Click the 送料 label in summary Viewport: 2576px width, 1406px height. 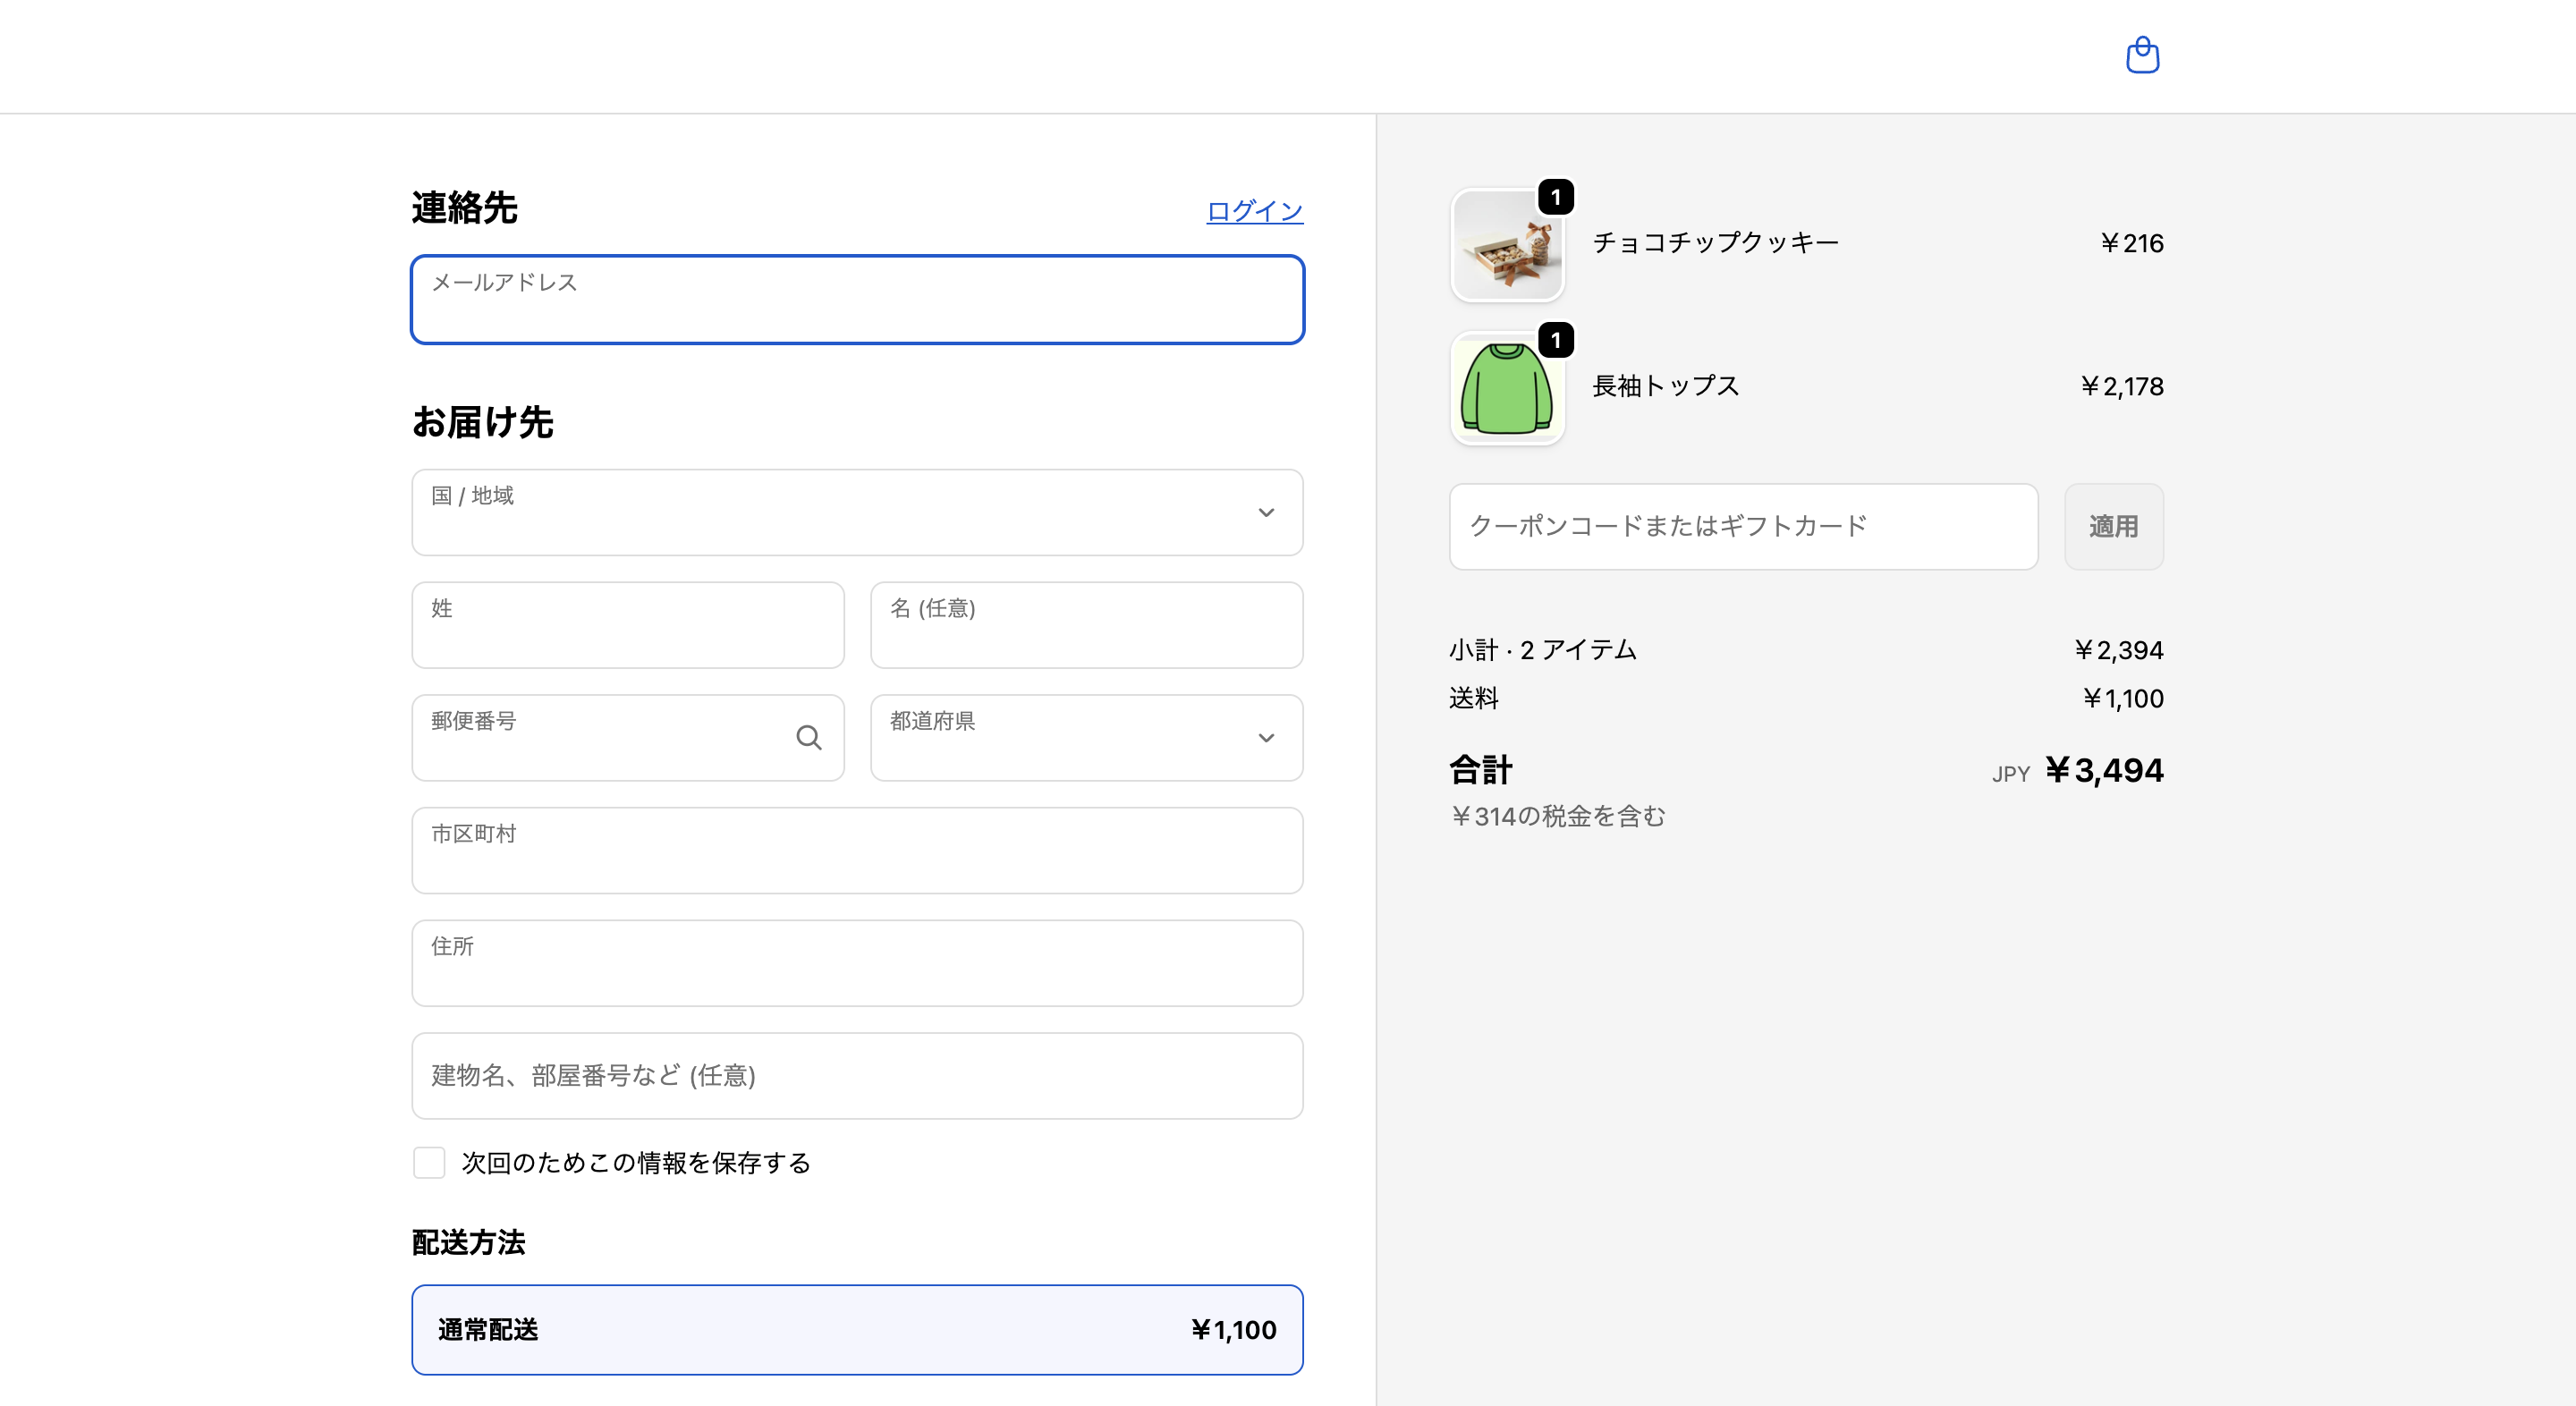(1474, 698)
